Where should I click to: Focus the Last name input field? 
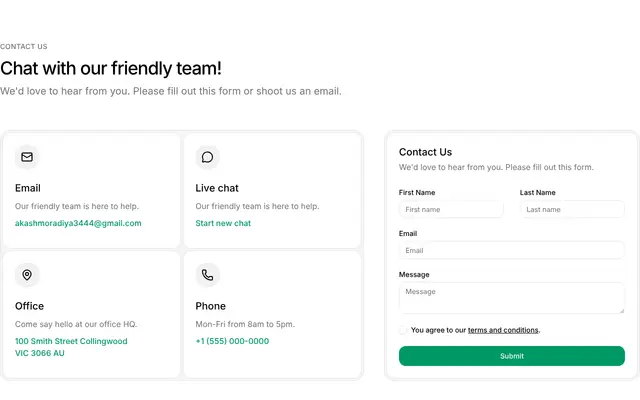572,209
